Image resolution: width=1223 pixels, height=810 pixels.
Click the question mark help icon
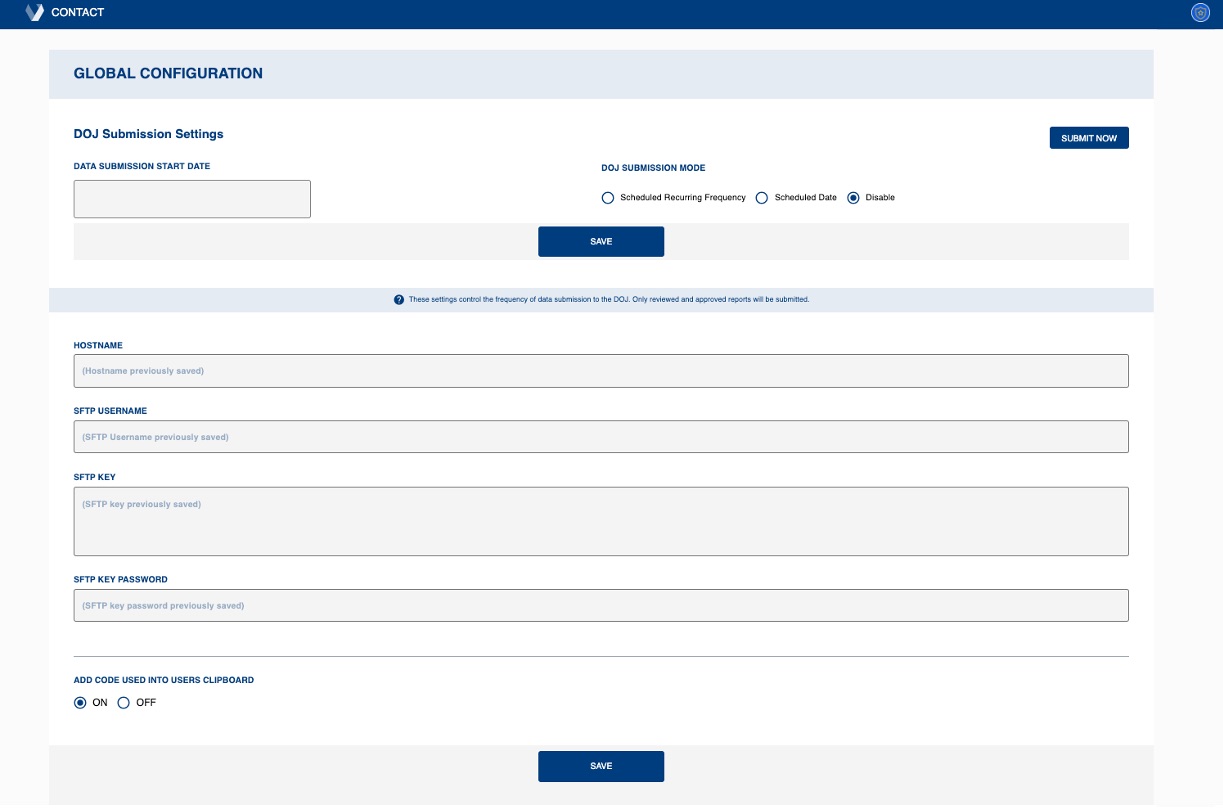pos(399,298)
